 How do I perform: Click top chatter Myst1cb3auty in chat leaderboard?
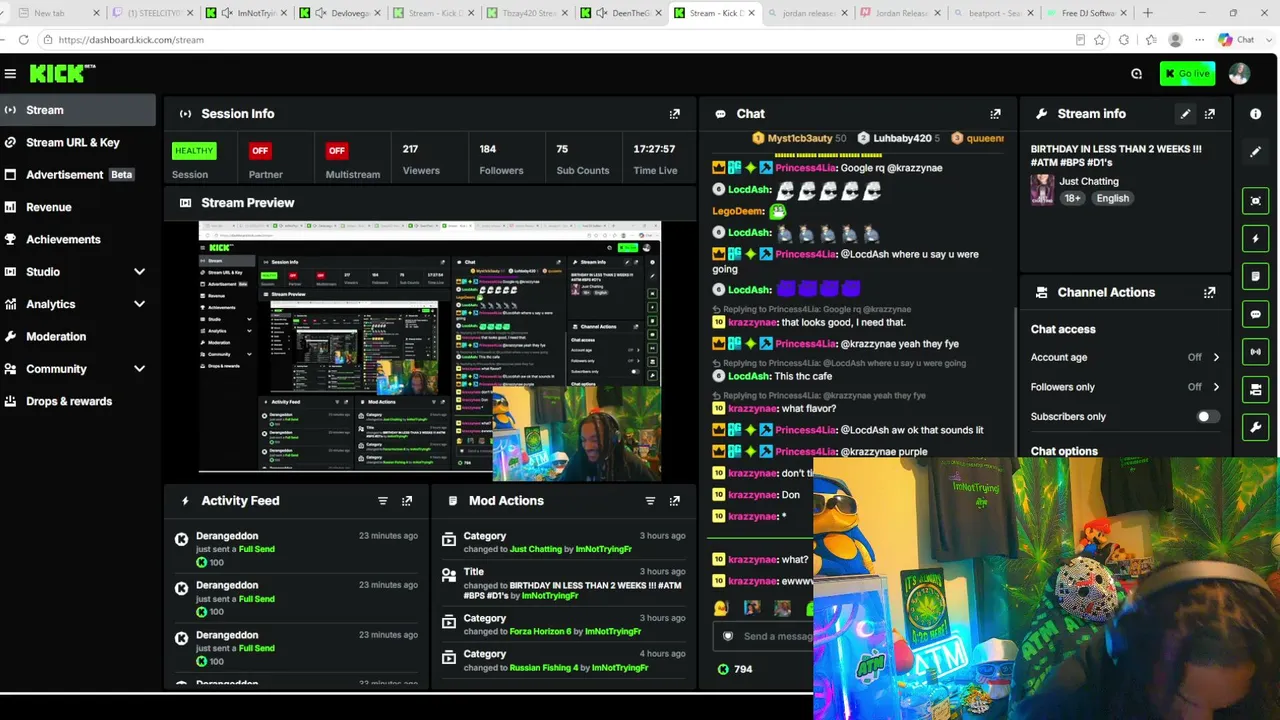pos(799,138)
